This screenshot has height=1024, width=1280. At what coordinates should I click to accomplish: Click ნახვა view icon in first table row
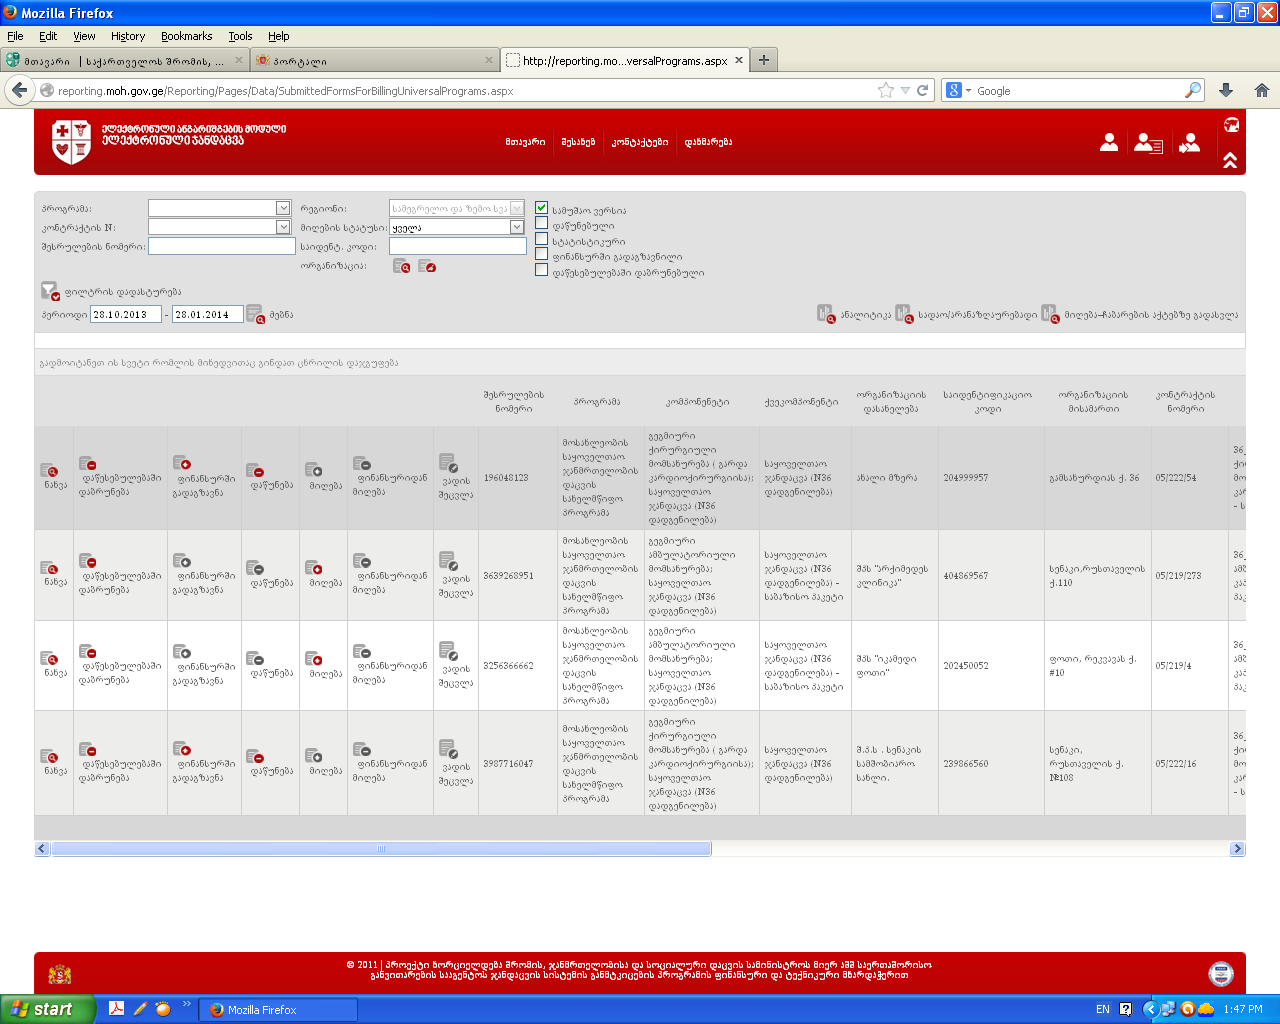(49, 471)
